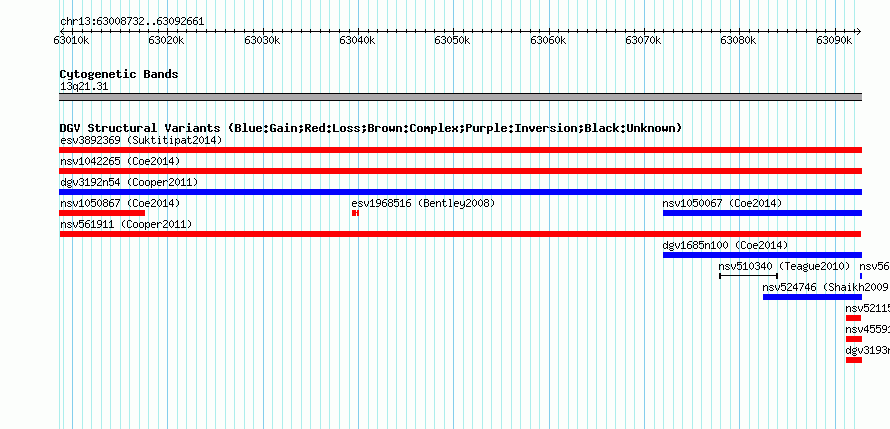Click the dgv3192n54 (Cooper2011) label
This screenshot has height=429, width=890.
(129, 182)
